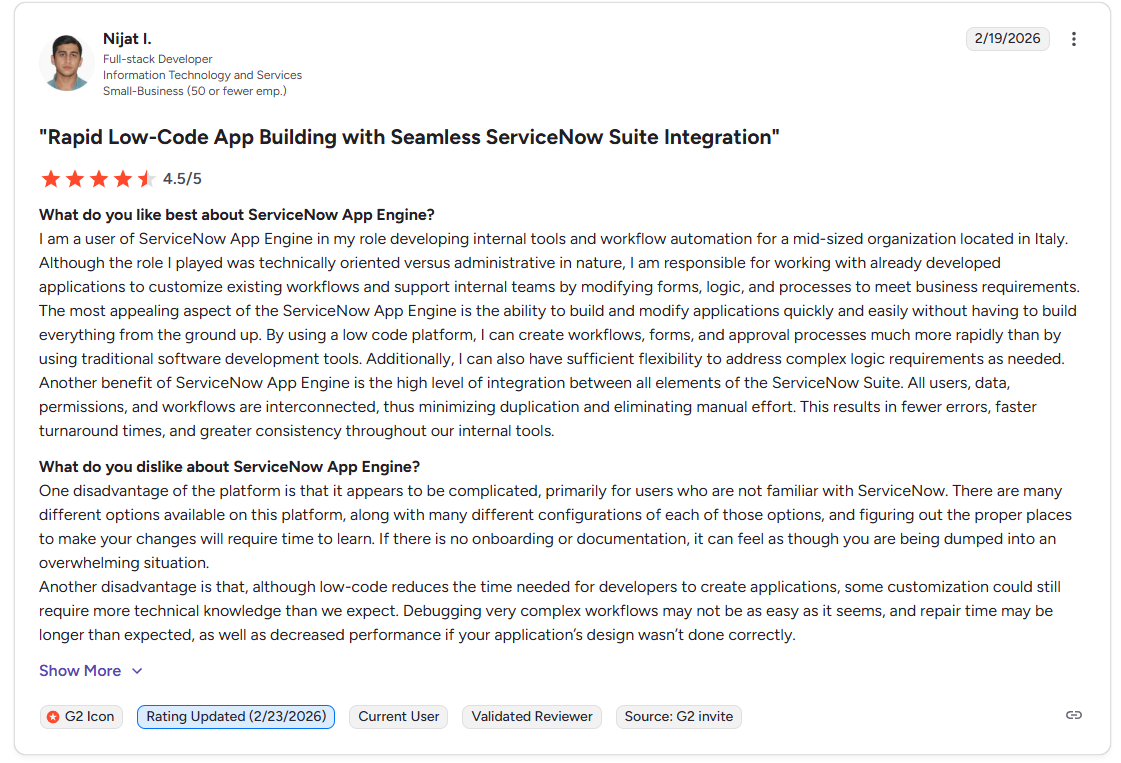Image resolution: width=1121 pixels, height=763 pixels.
Task: Click 'Small-Business (50 or fewer emp.)' text
Action: (x=194, y=91)
